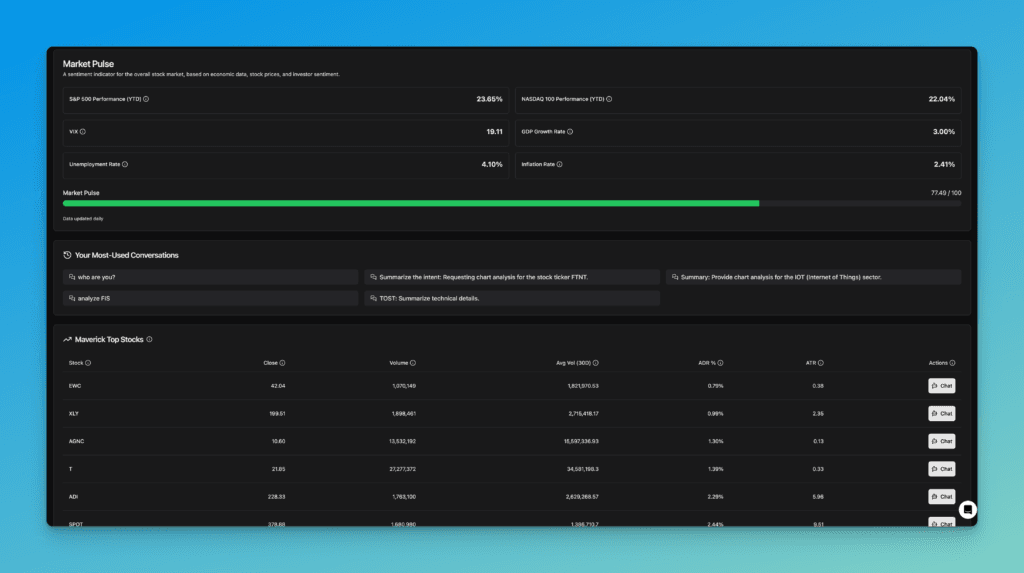
Task: Click the ADI close price 228.33
Action: point(276,497)
